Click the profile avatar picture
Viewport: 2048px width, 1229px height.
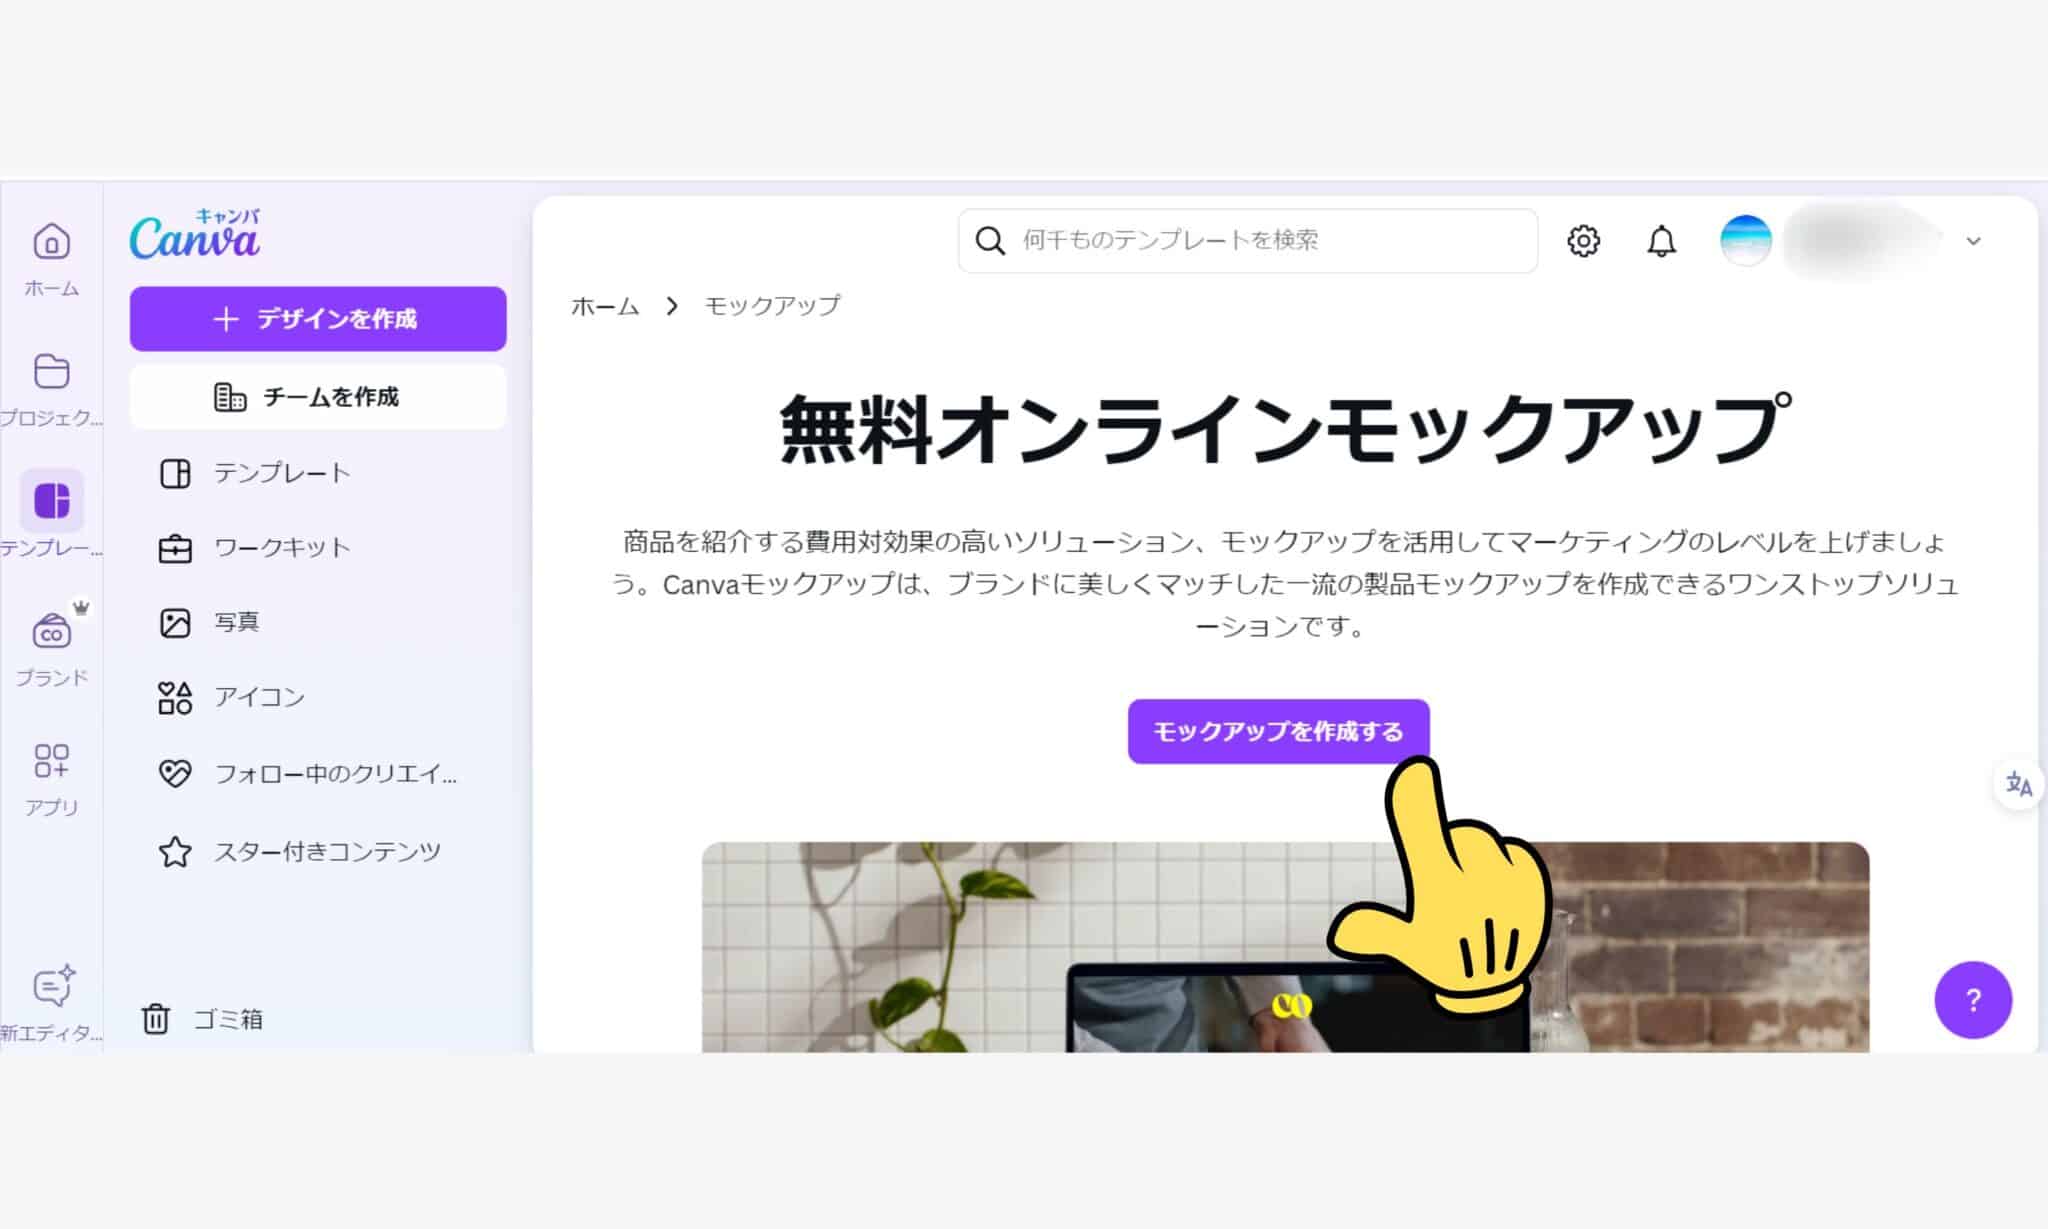point(1745,240)
